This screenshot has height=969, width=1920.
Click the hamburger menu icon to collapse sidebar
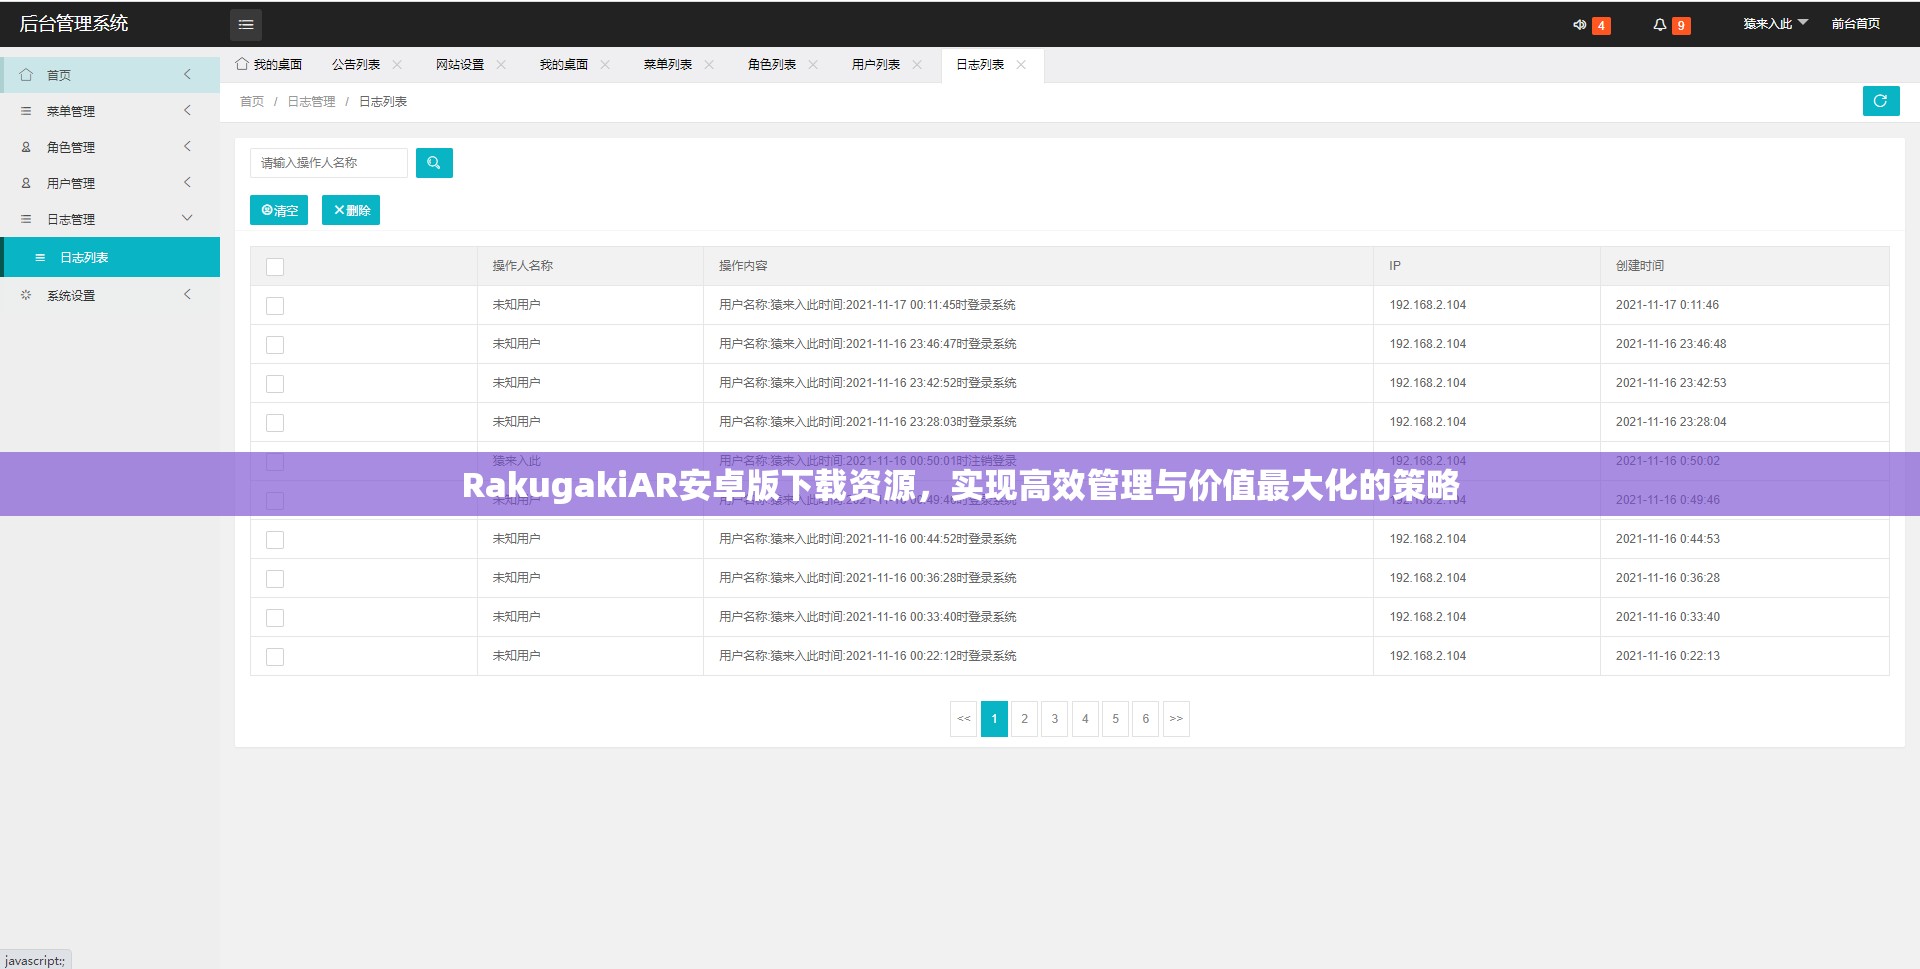coord(246,24)
